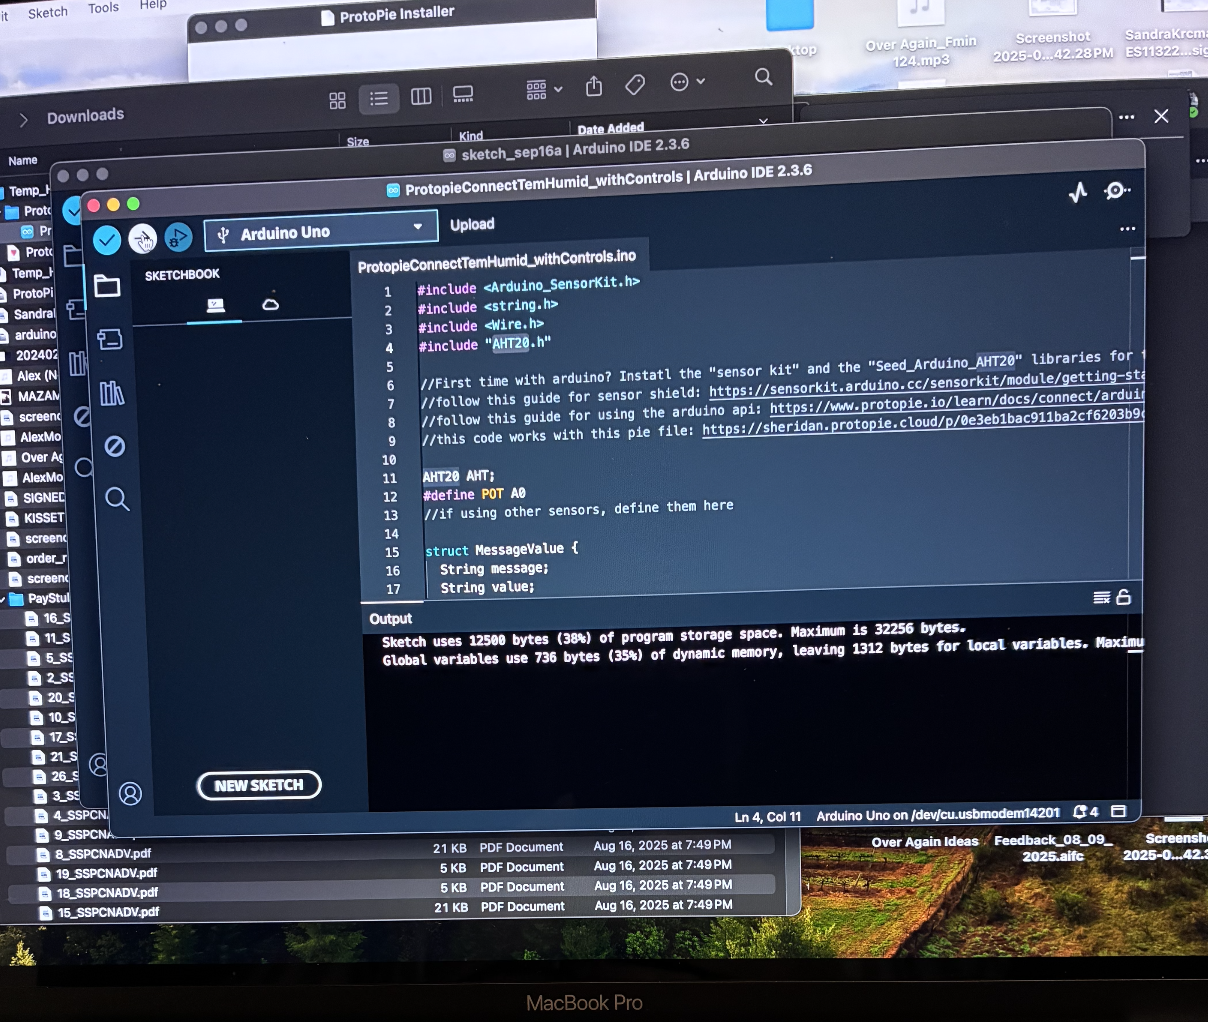
Task: Toggle the lock icon above the editor scrollbar
Action: point(1124,596)
